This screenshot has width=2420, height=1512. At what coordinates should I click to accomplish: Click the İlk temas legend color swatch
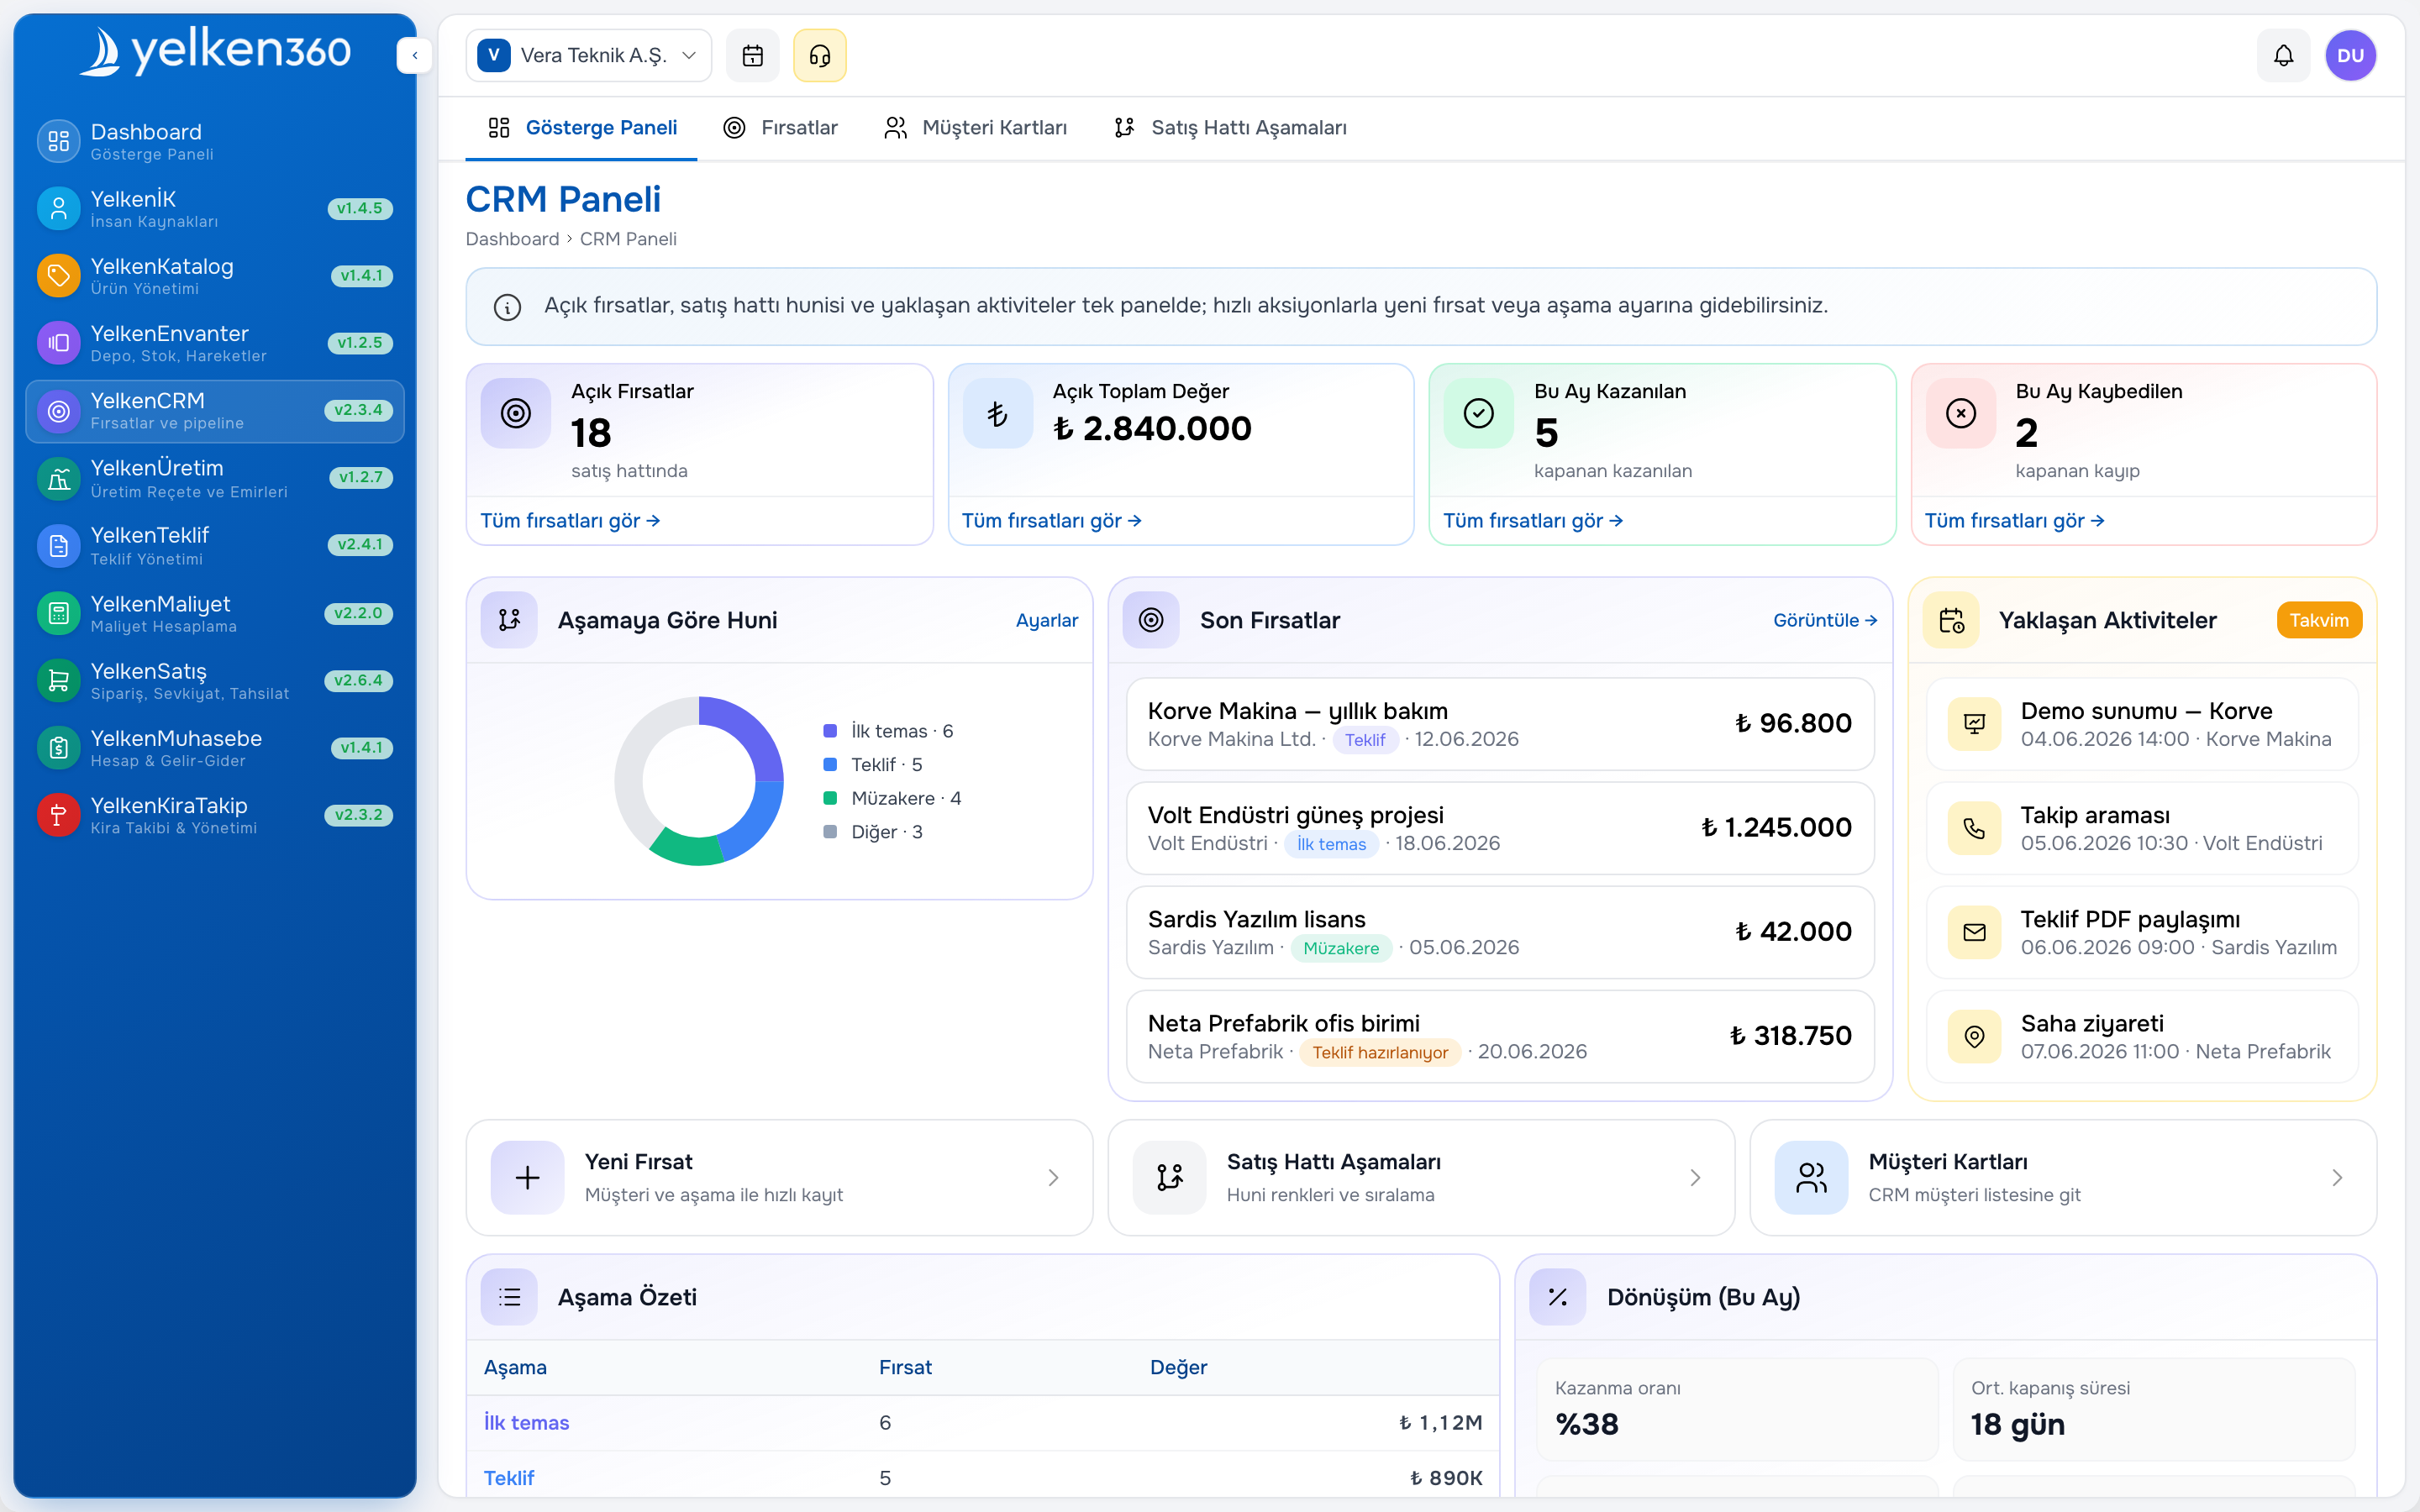[x=829, y=731]
